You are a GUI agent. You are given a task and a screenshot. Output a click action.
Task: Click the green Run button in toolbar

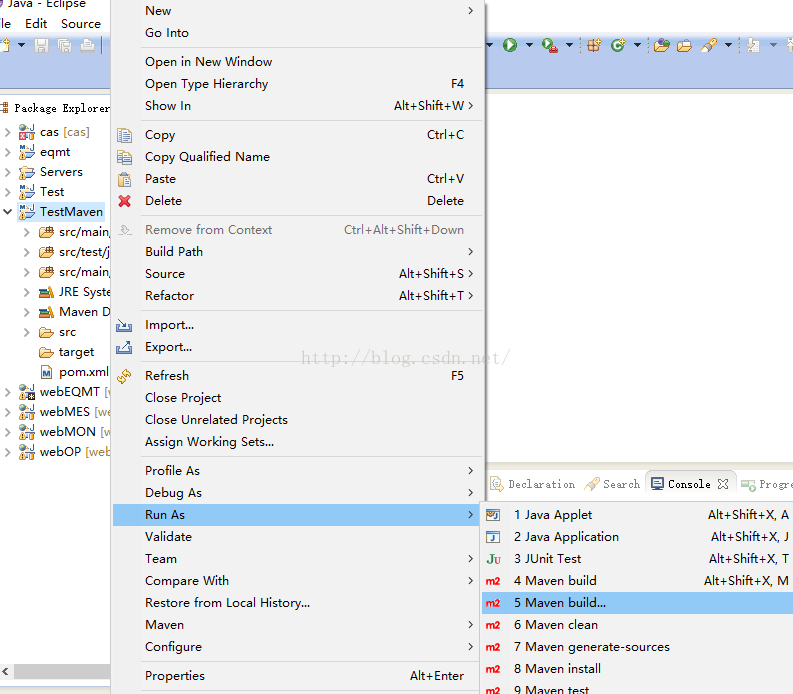pyautogui.click(x=510, y=45)
